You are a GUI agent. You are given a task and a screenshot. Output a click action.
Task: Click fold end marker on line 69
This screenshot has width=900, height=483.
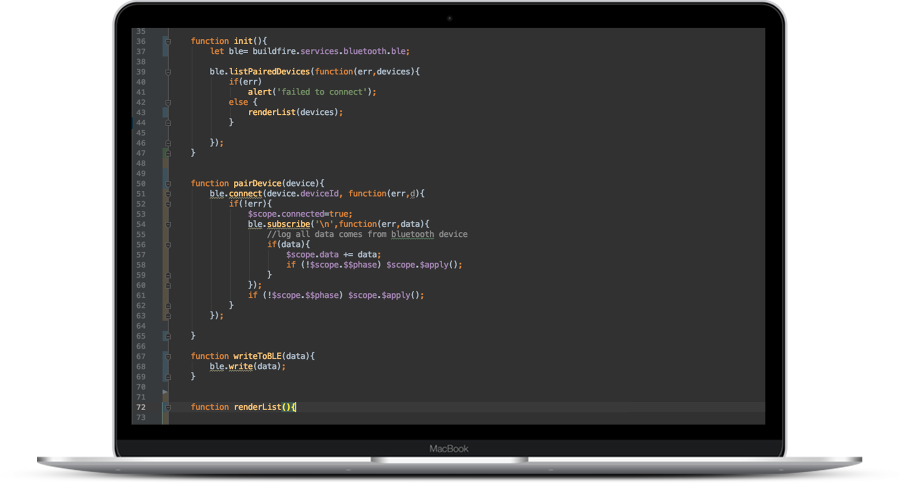pyautogui.click(x=168, y=377)
